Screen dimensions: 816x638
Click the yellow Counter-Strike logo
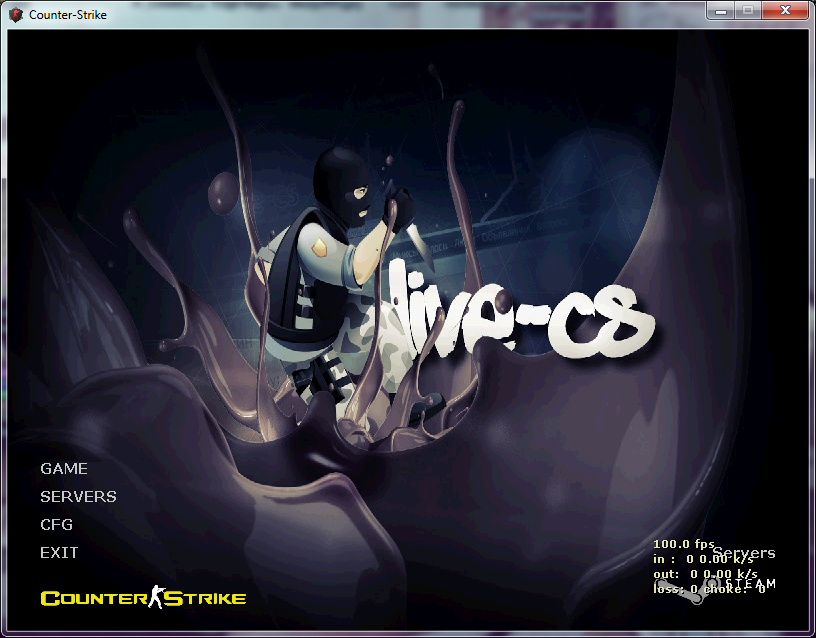143,597
